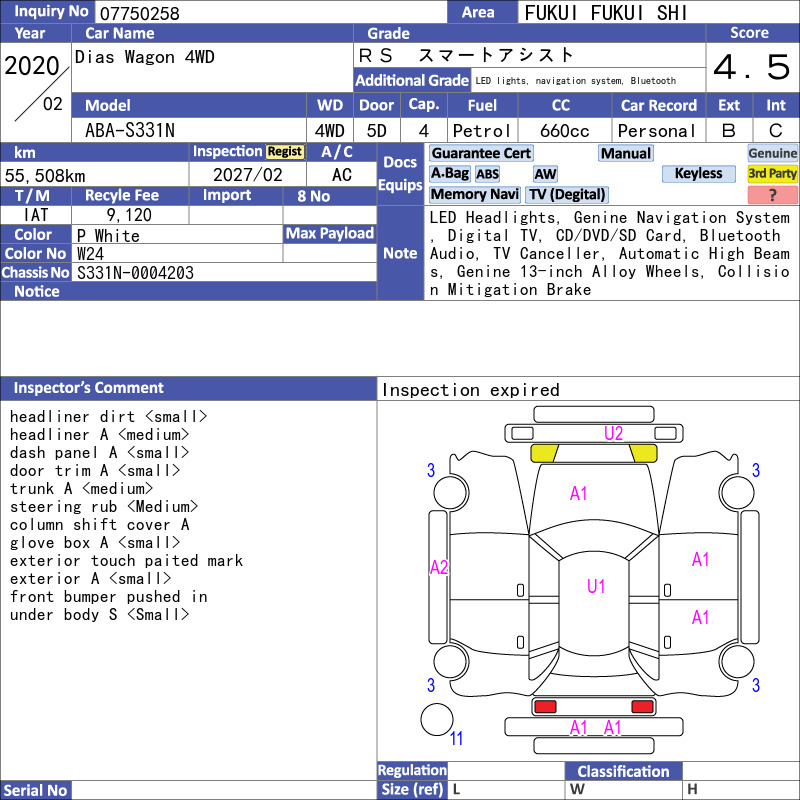Toggle the Guarantee Cert tag
800x800 pixels.
tap(481, 153)
